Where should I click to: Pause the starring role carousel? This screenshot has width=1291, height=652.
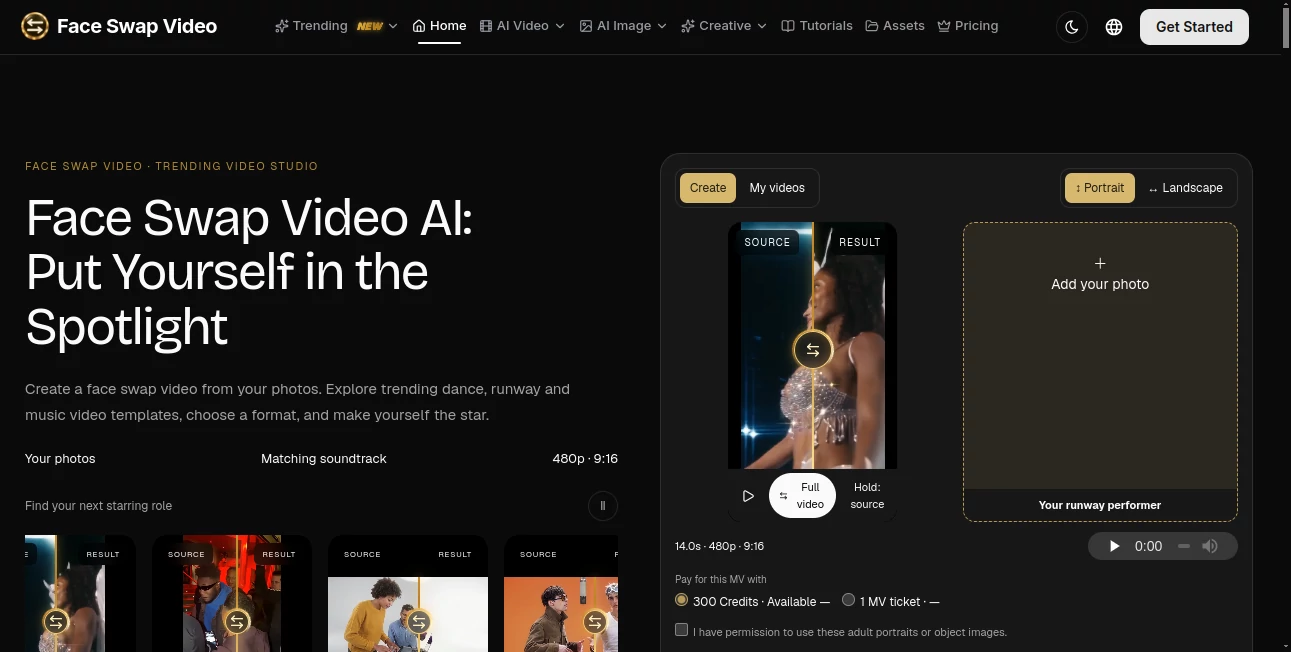[x=603, y=506]
